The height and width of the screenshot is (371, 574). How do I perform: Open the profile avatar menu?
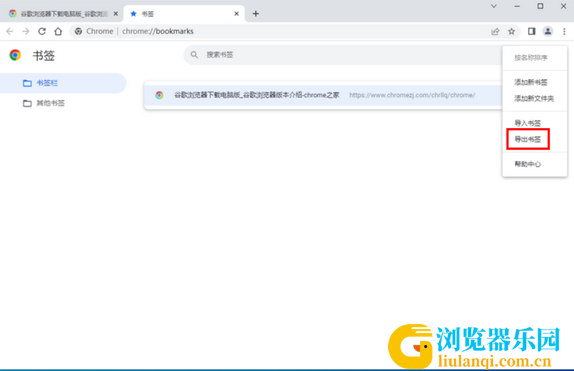548,31
